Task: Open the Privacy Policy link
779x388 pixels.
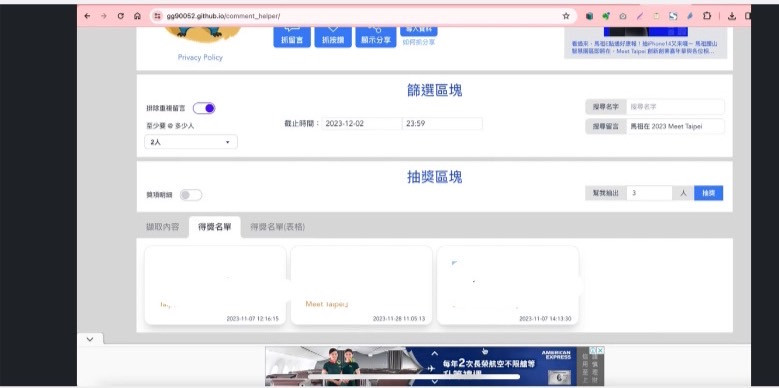Action: click(200, 57)
